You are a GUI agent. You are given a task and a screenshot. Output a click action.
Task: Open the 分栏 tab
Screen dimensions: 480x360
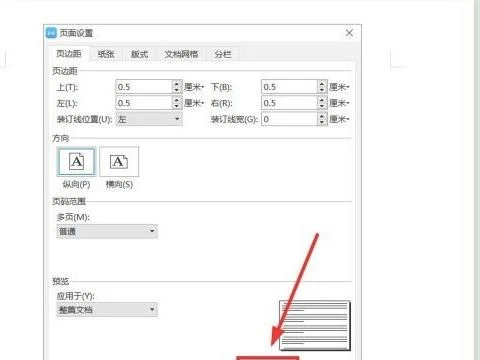click(x=223, y=54)
